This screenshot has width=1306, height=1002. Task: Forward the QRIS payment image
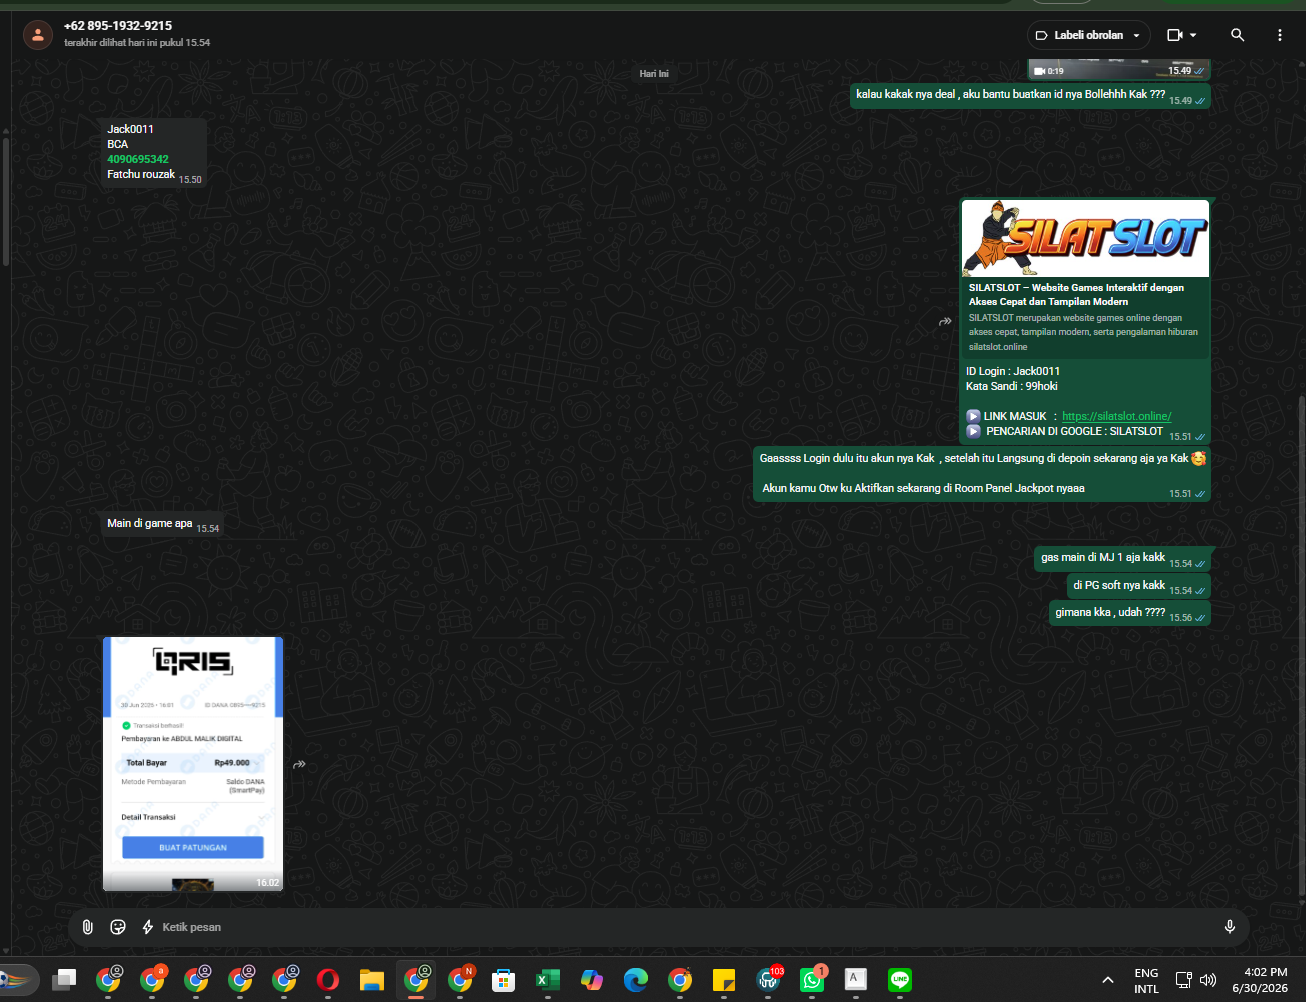[299, 765]
